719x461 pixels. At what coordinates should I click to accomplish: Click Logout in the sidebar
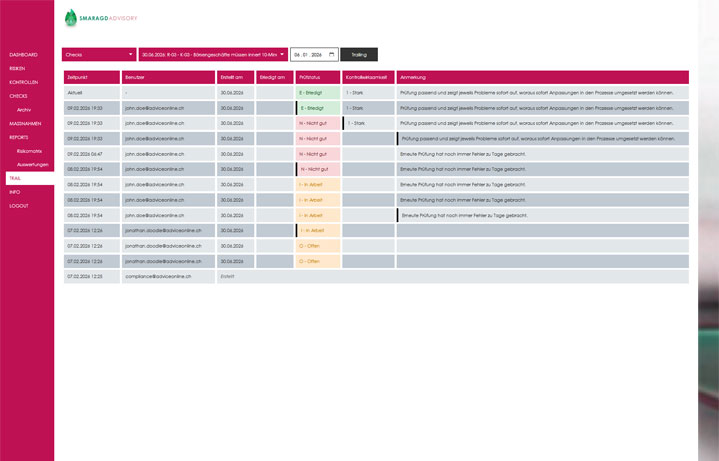19,205
